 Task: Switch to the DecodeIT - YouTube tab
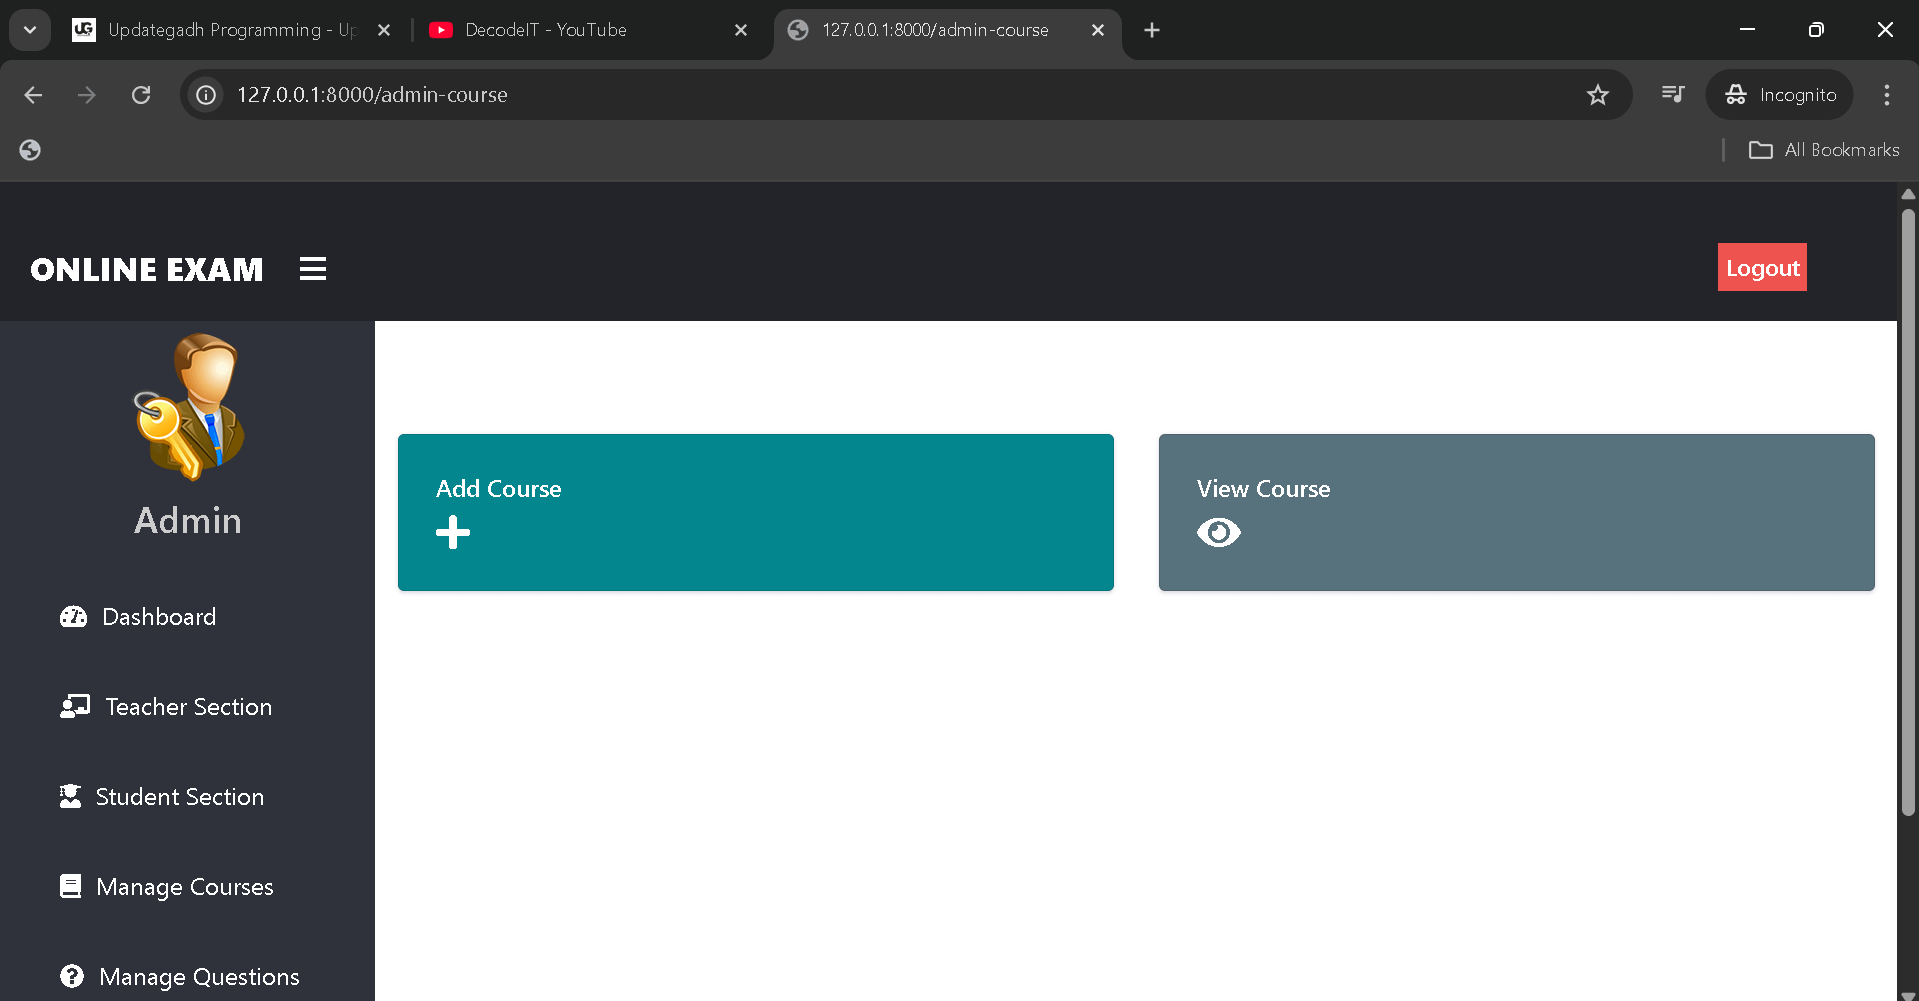[545, 29]
